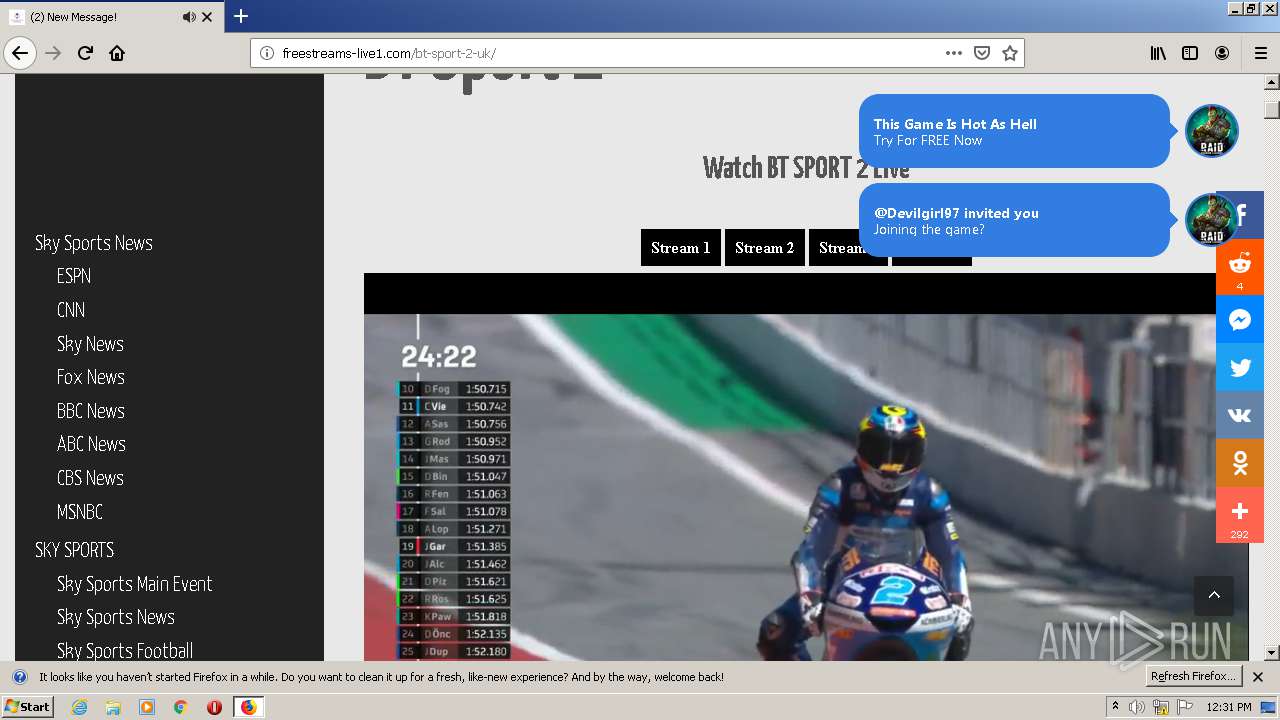Open more sharing options plus button

click(1240, 515)
